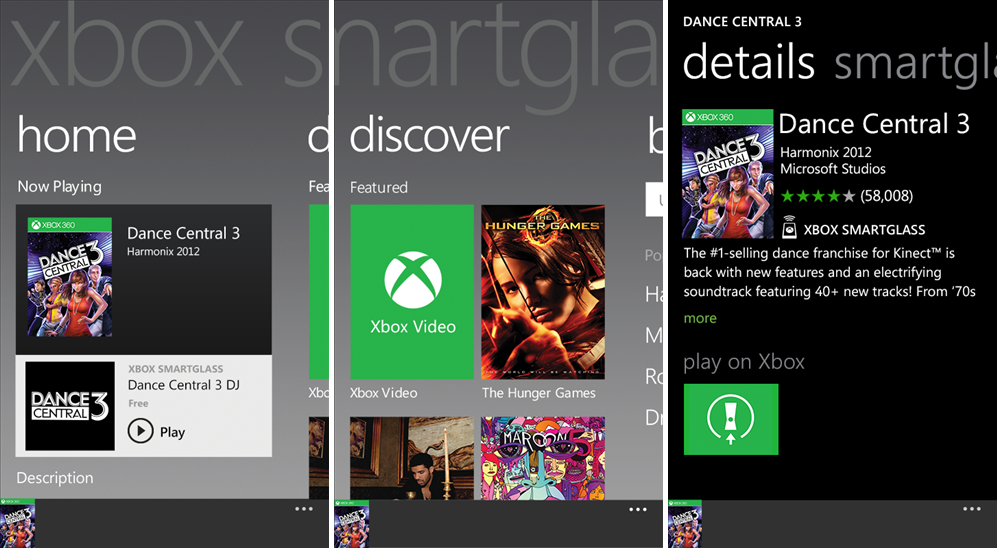Image resolution: width=997 pixels, height=548 pixels.
Task: Tap the Dance Central 3 title in Now Playing
Action: [x=183, y=233]
